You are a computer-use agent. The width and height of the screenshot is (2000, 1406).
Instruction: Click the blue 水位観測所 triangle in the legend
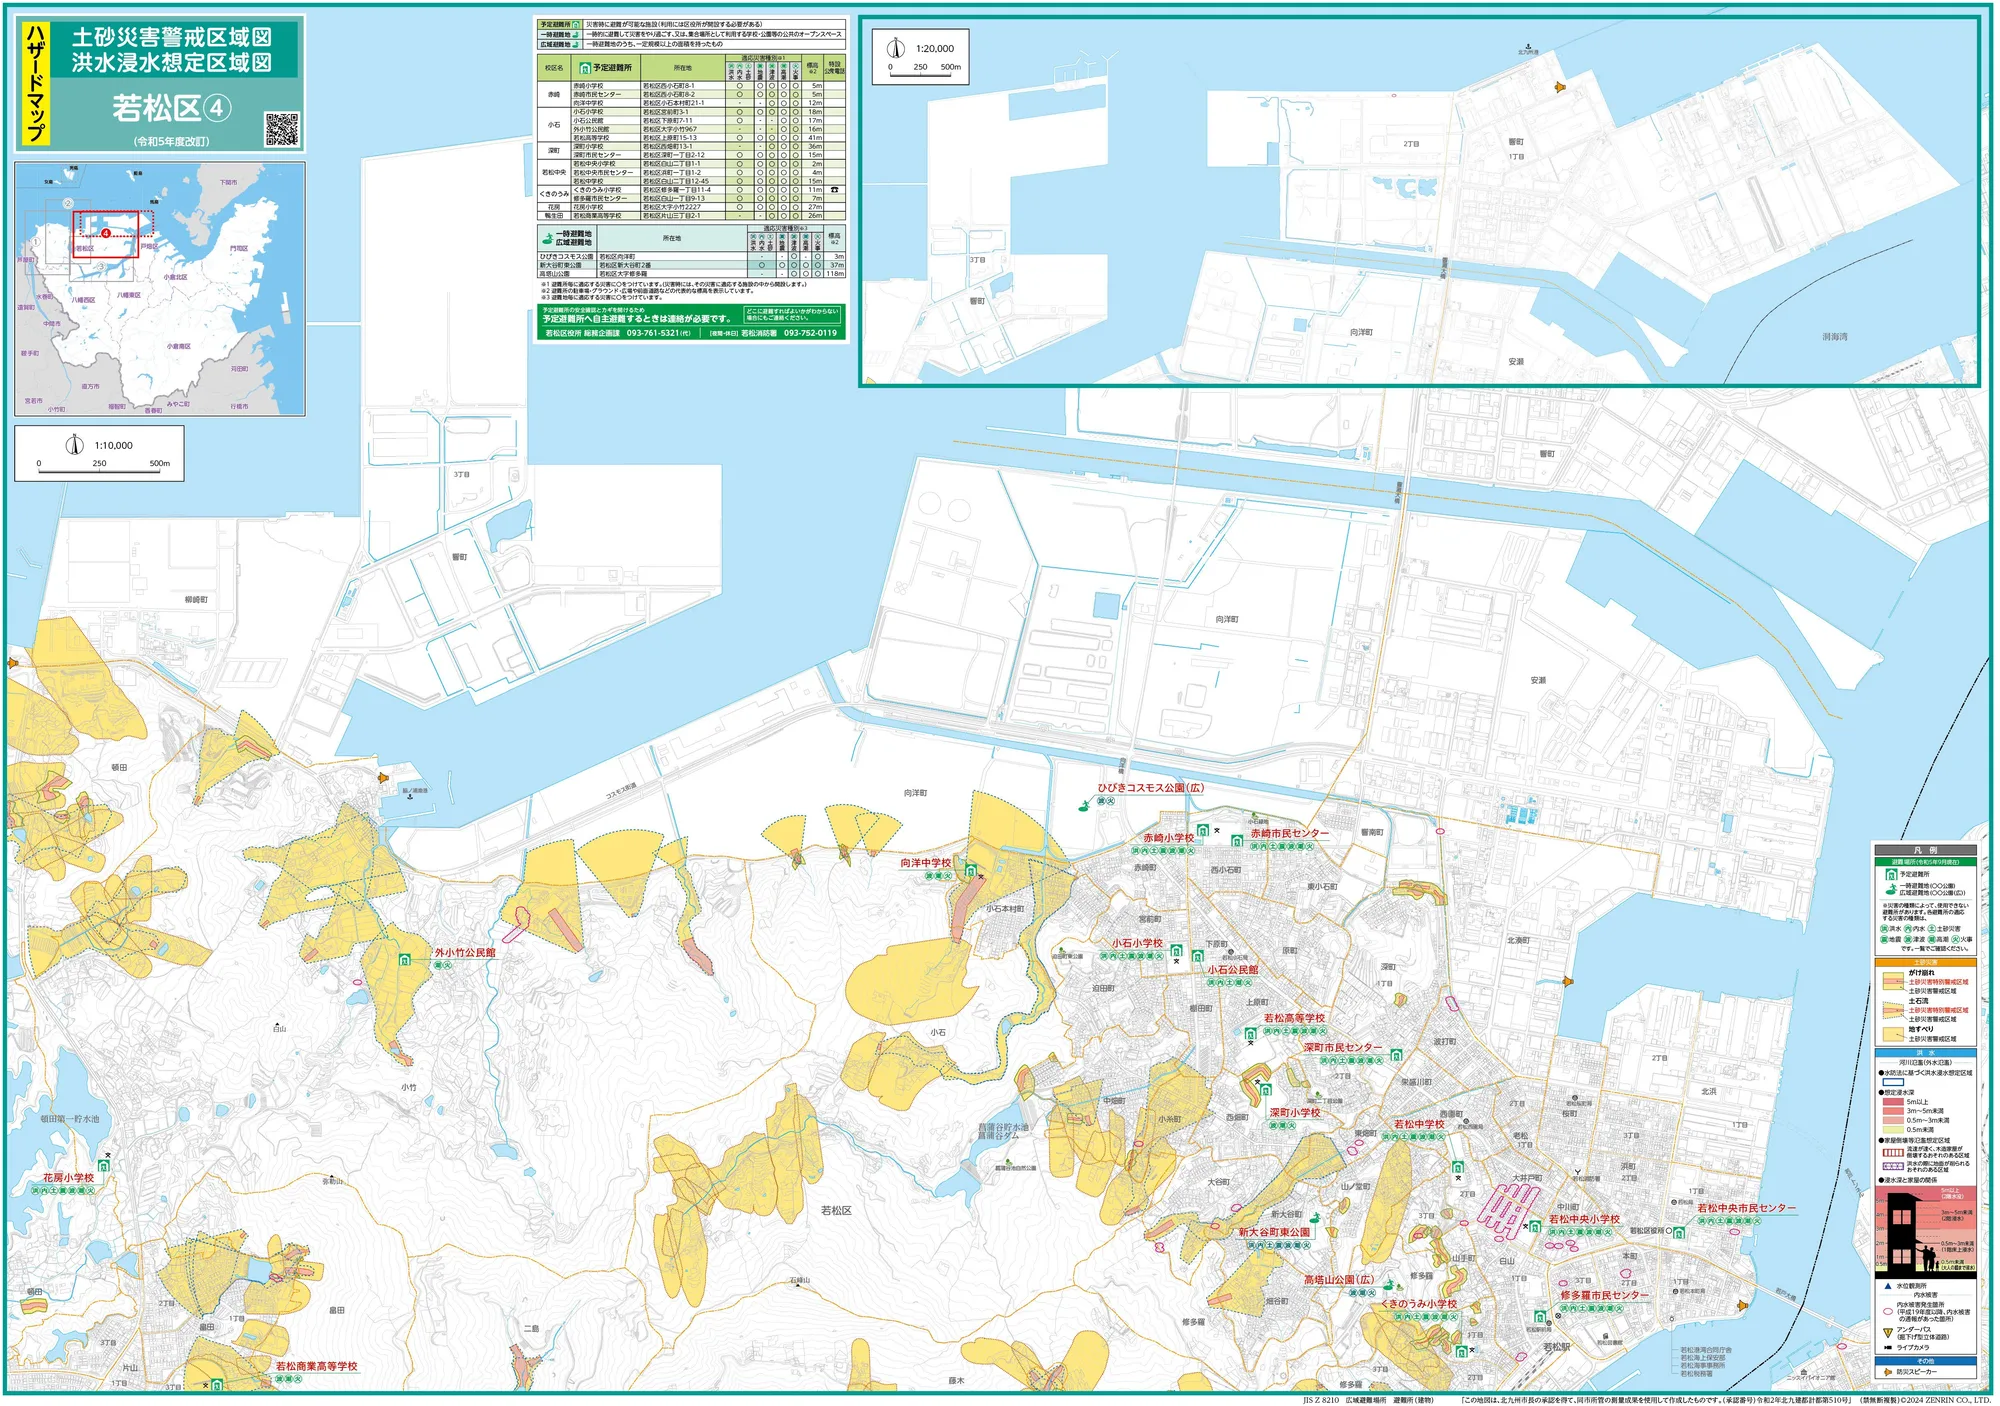point(1888,1286)
